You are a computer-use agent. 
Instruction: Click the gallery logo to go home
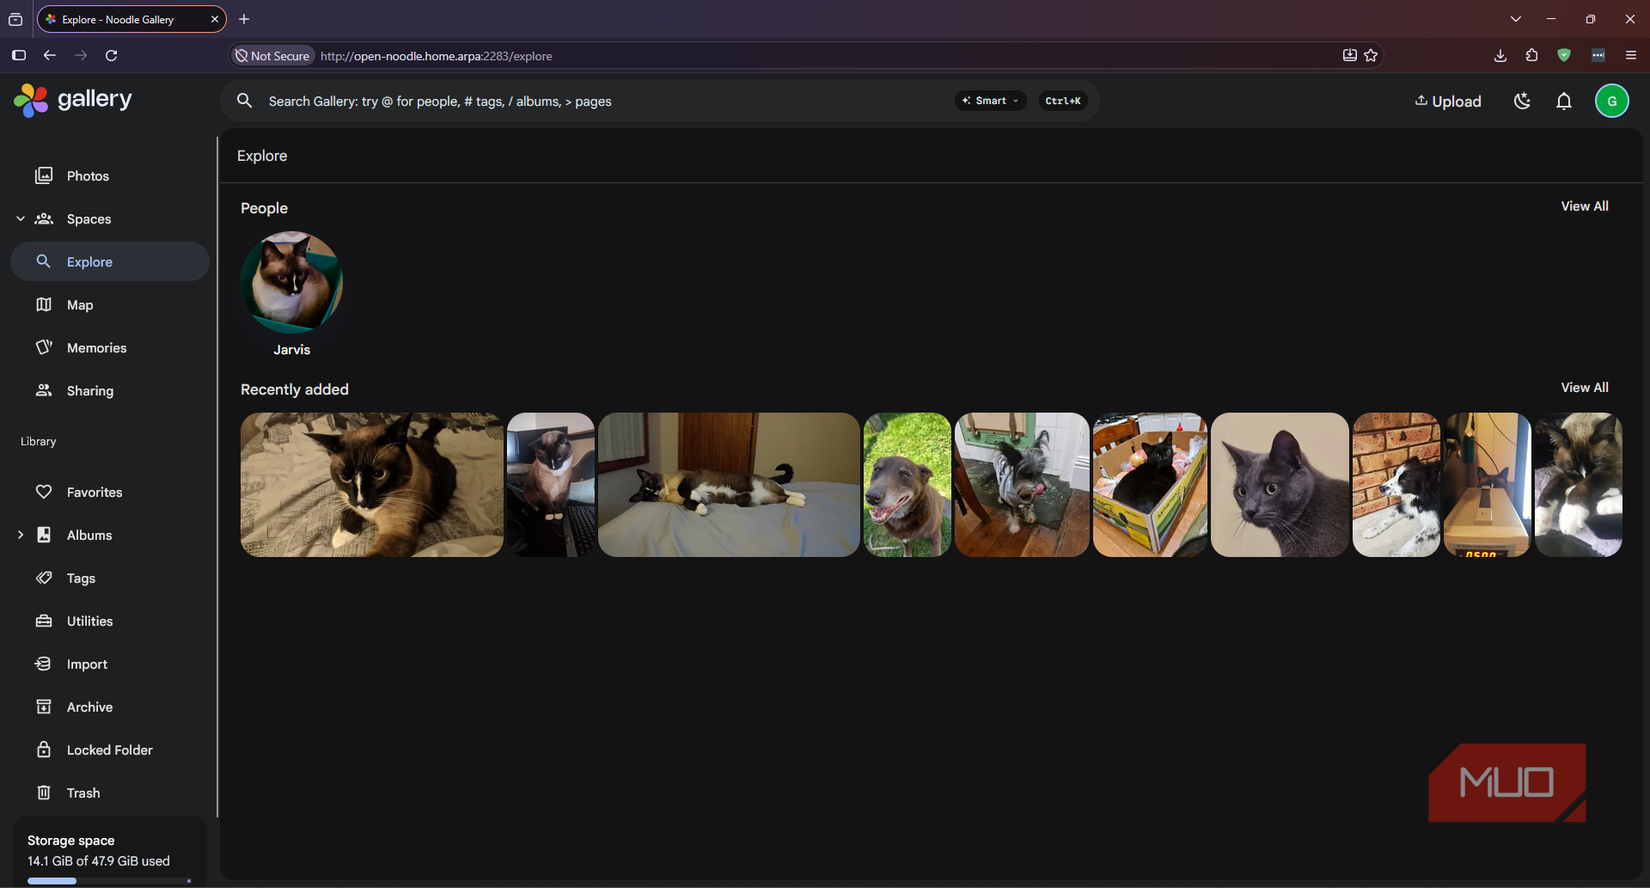73,100
